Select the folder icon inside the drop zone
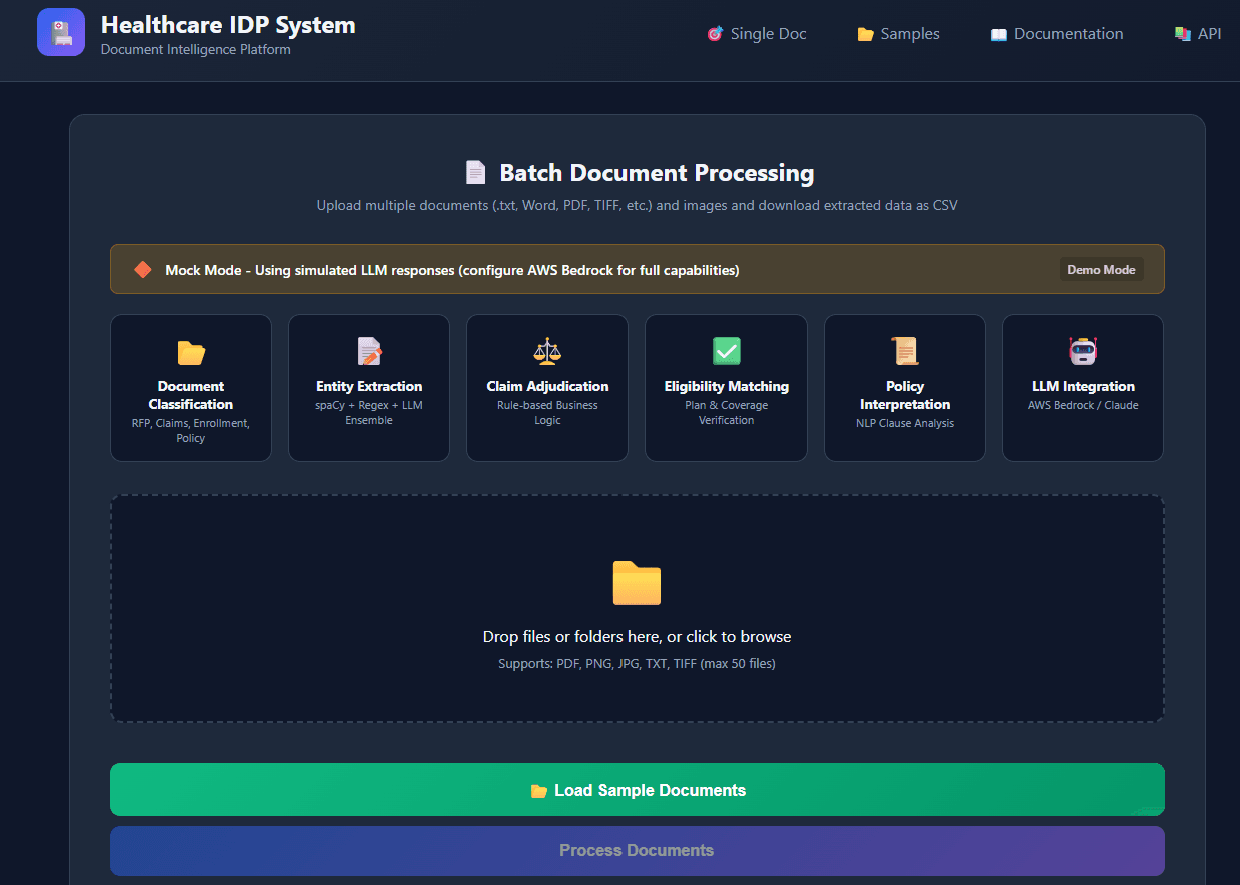Viewport: 1240px width, 885px height. pyautogui.click(x=637, y=583)
